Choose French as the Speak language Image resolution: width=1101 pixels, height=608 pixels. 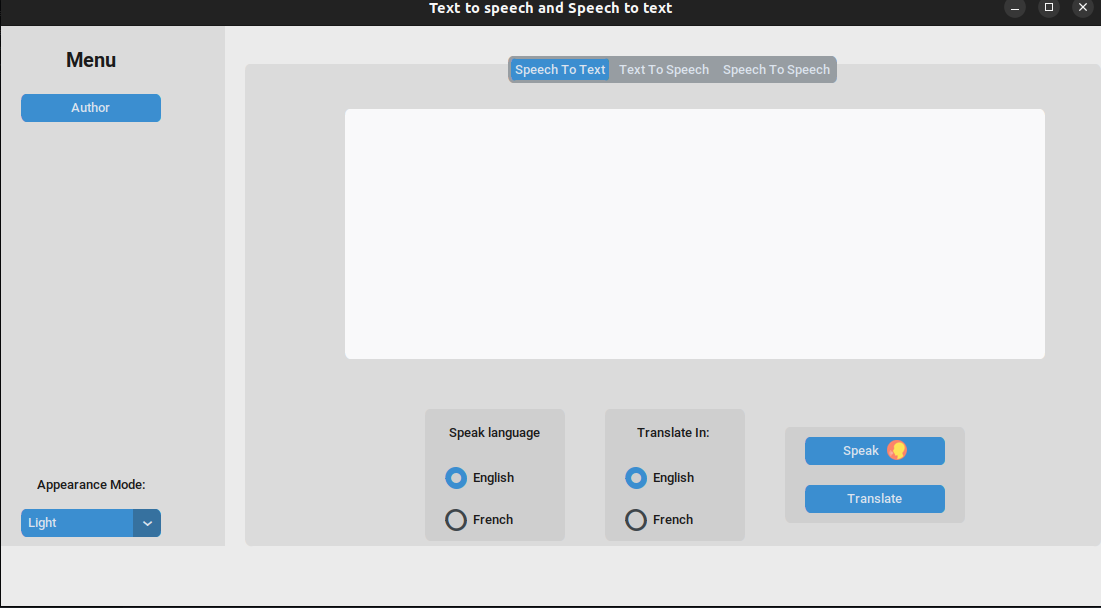coord(456,520)
